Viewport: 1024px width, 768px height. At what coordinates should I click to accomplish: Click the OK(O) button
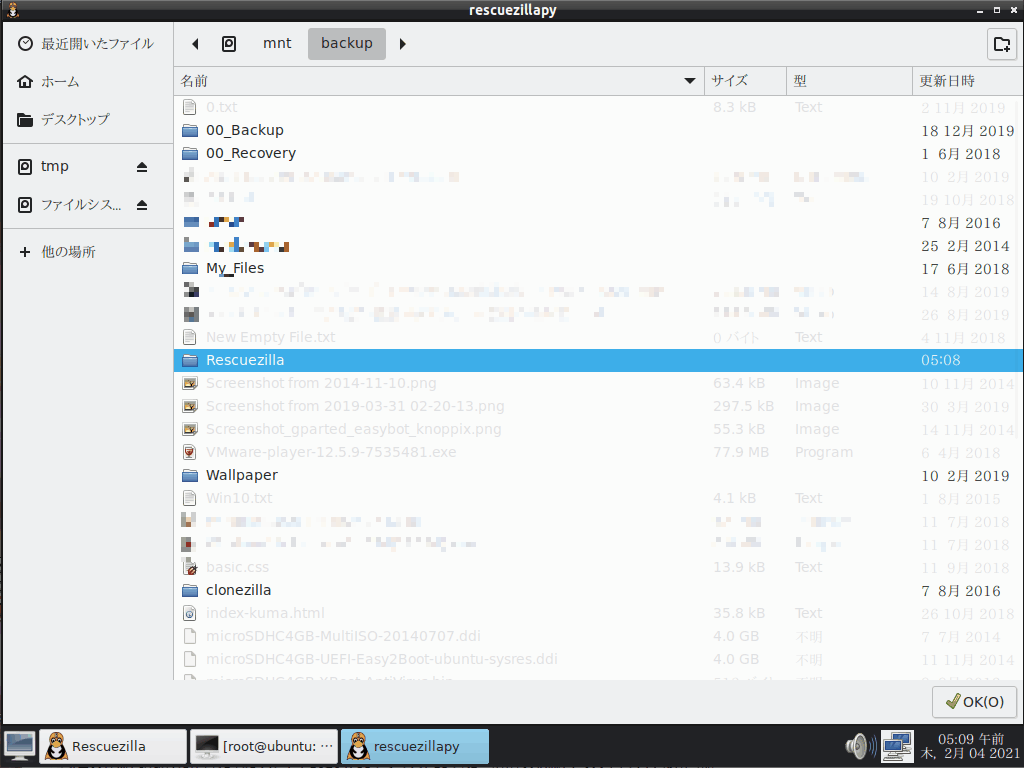pyautogui.click(x=974, y=701)
